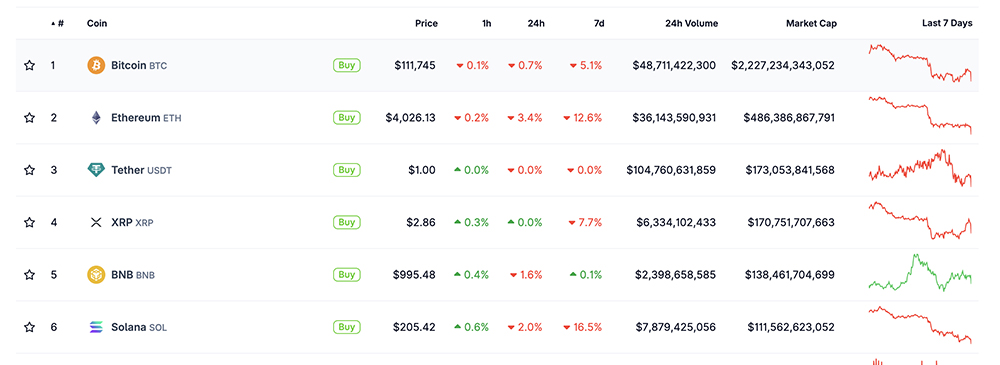The height and width of the screenshot is (365, 1000).
Task: Click the Ethereum diamond logo icon
Action: pos(96,117)
